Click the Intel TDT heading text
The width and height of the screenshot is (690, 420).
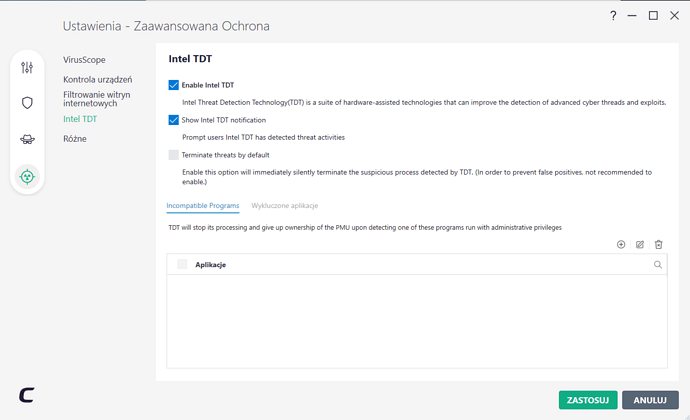(x=190, y=59)
